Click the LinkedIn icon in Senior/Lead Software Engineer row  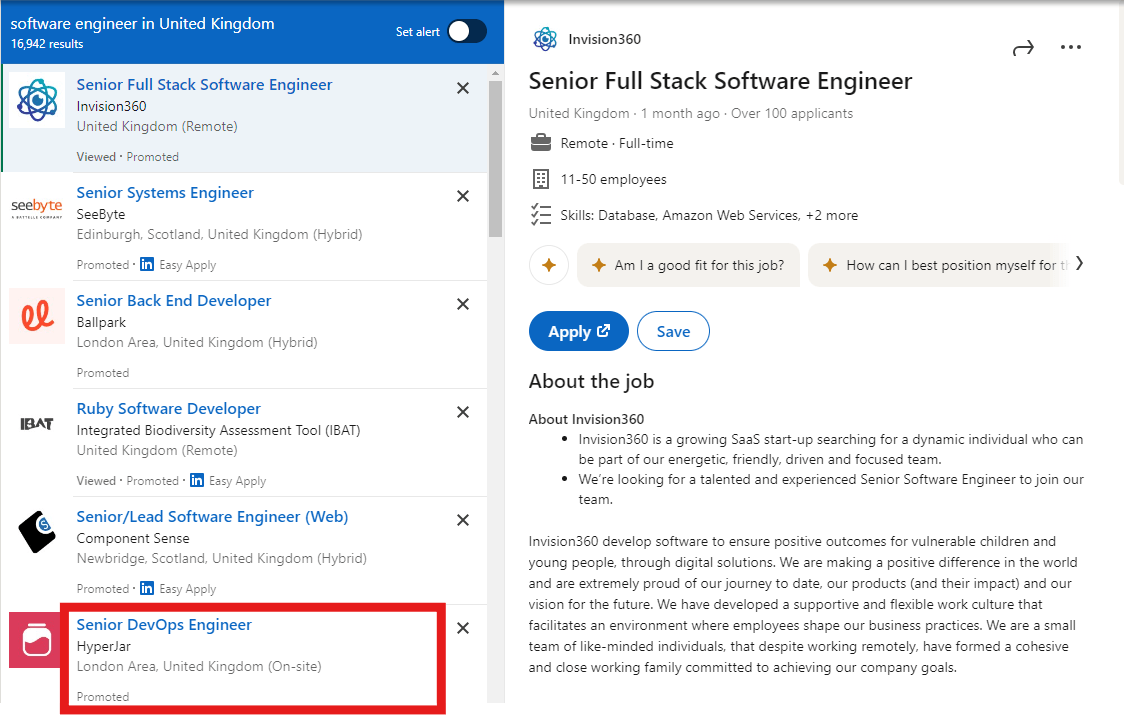click(x=147, y=589)
